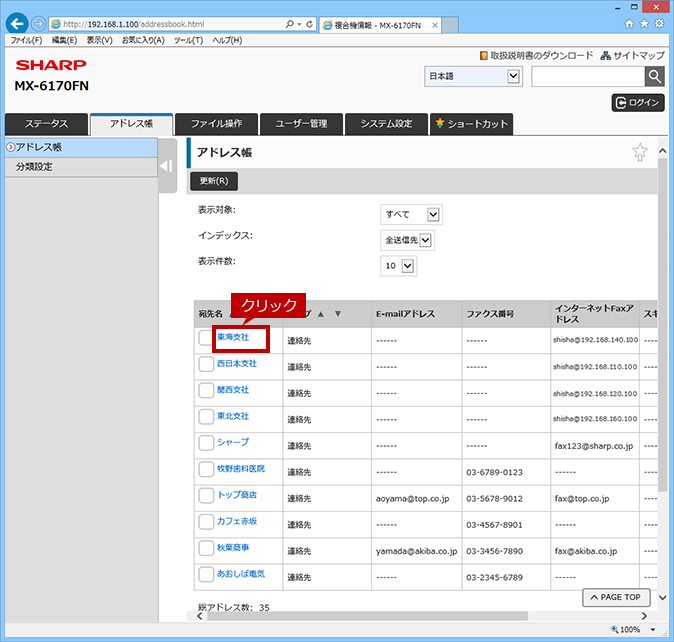Click the vertical scrollbar up arrow
The width and height of the screenshot is (674, 642).
click(662, 151)
